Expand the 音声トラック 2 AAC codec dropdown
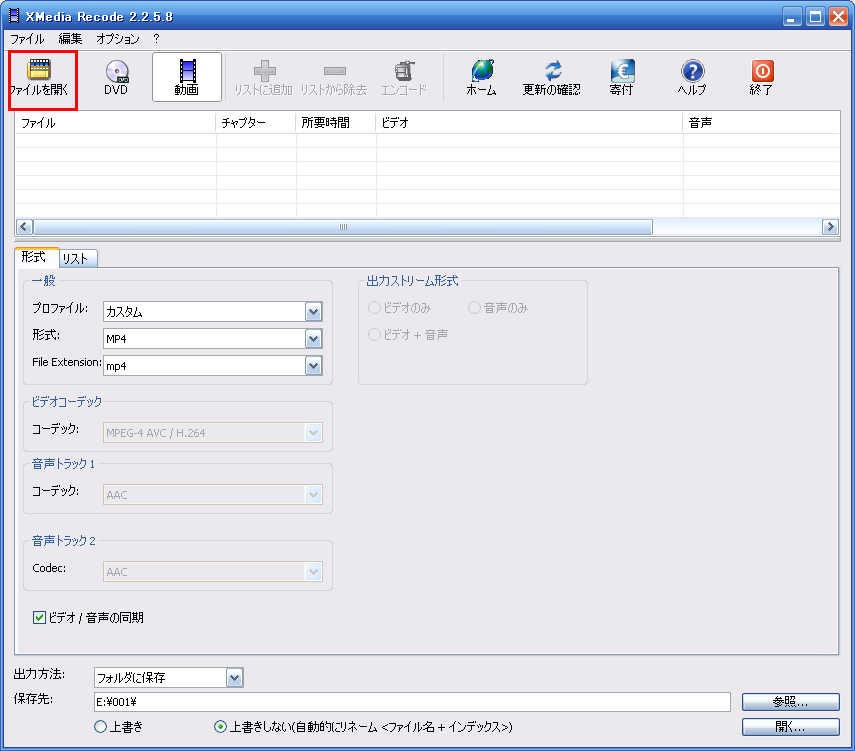 click(314, 572)
